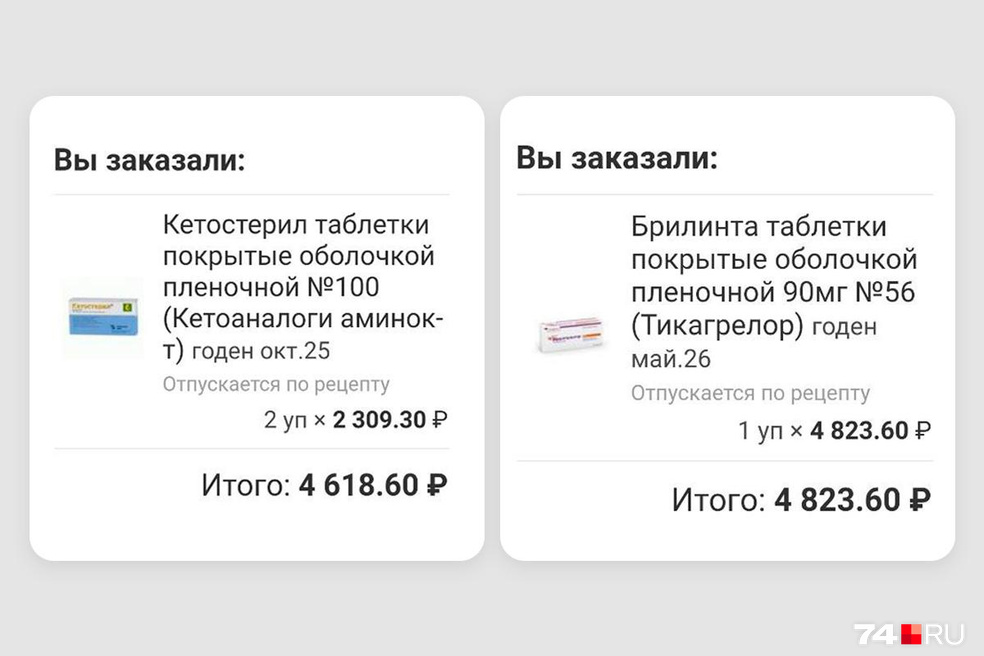The width and height of the screenshot is (984, 656).
Task: Click the Итого 4 618.60 ₽ total
Action: pos(324,486)
